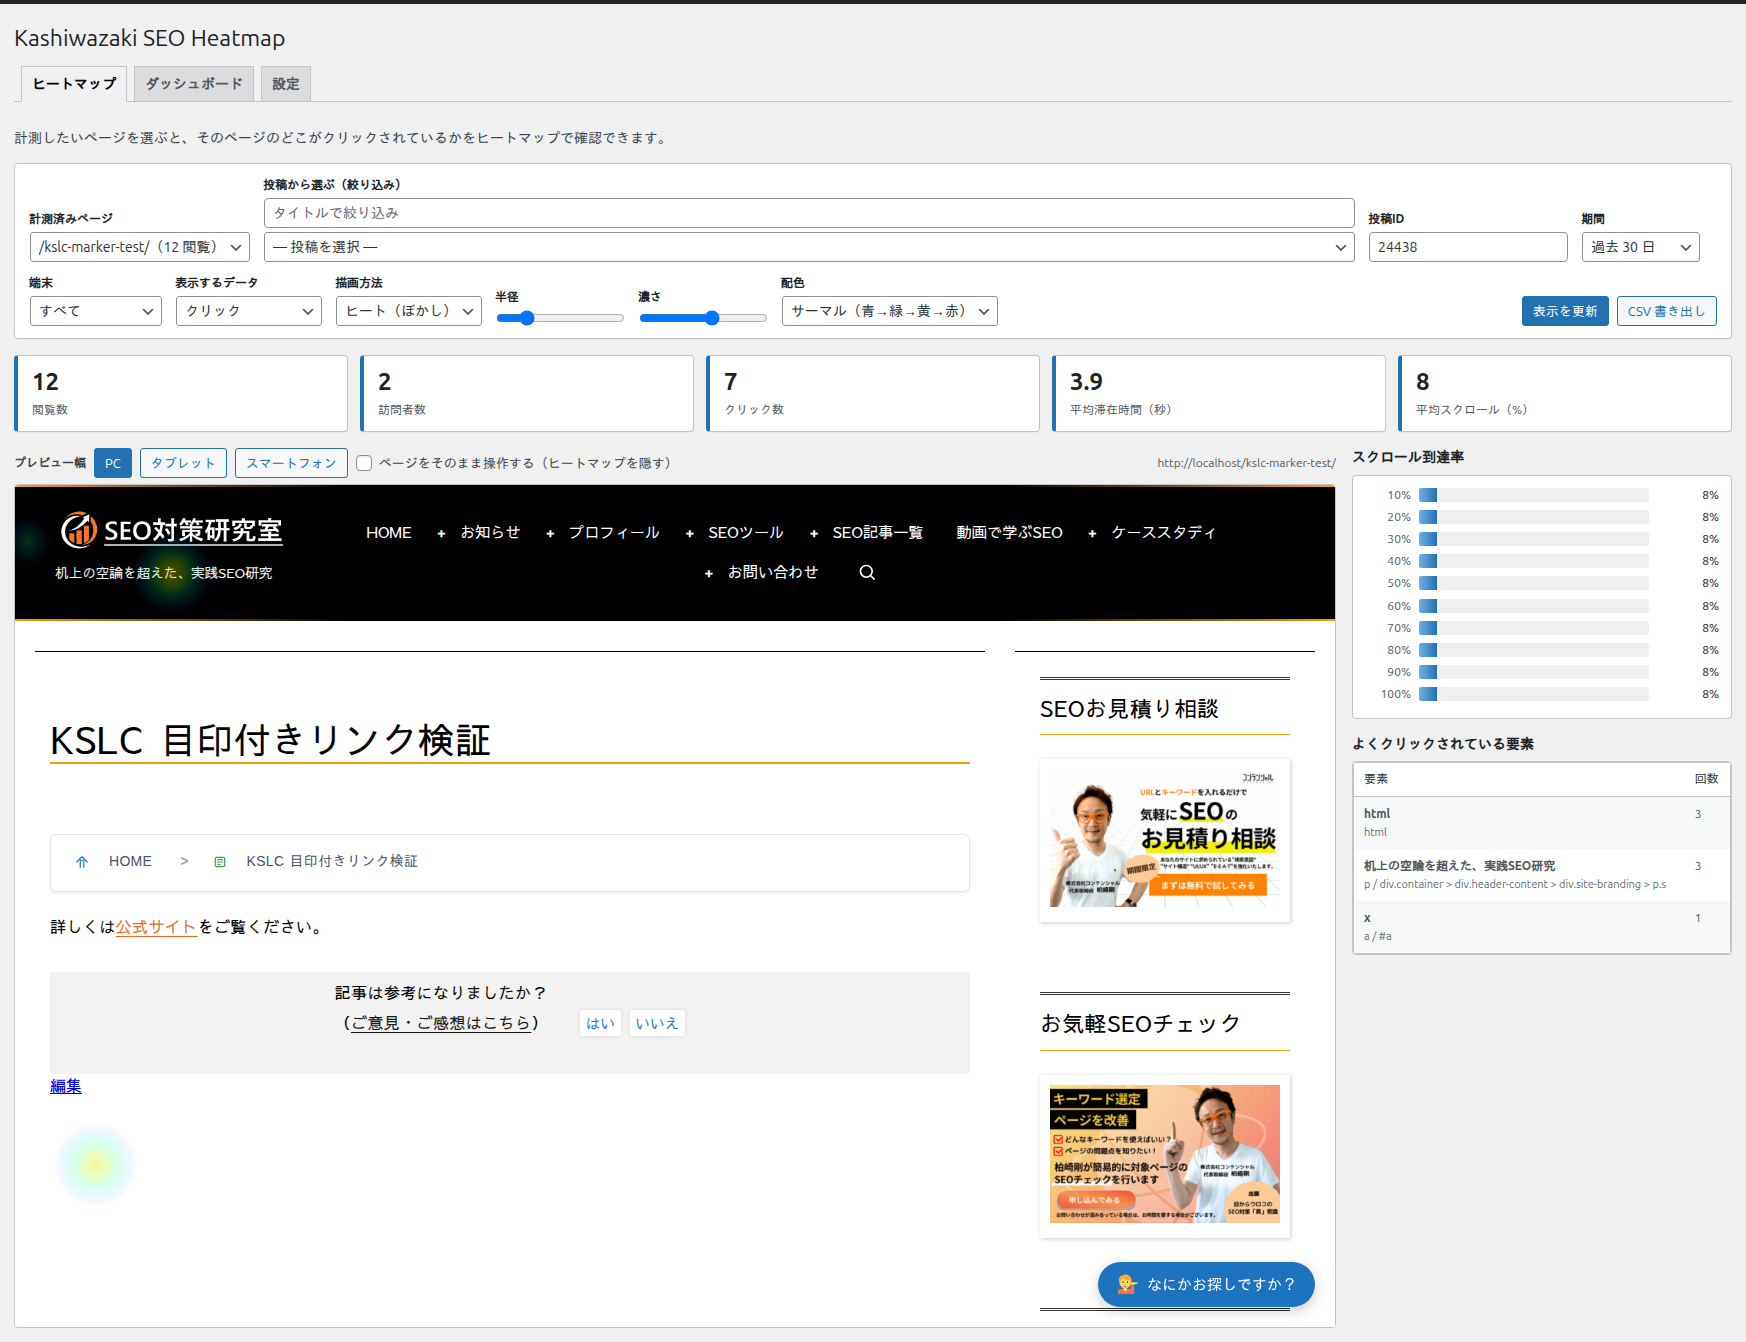The image size is (1746, 1342).
Task: Click the お気軽SEOチェック banner image
Action: click(x=1165, y=1156)
